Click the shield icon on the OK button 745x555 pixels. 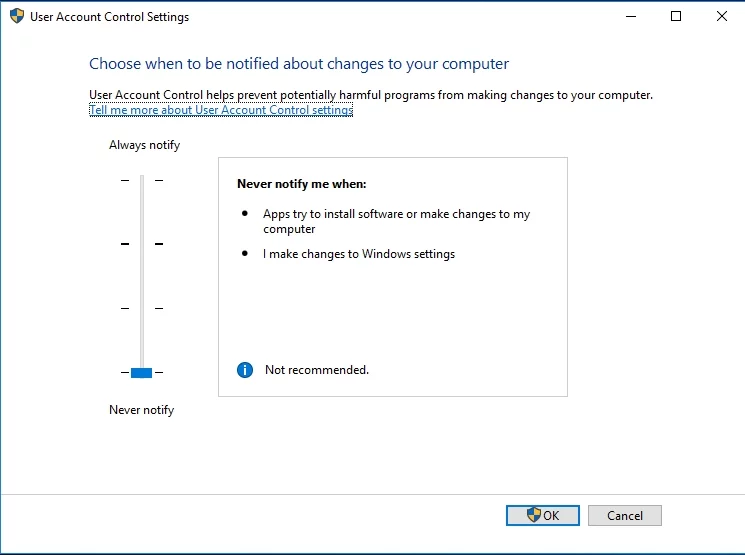(x=534, y=515)
